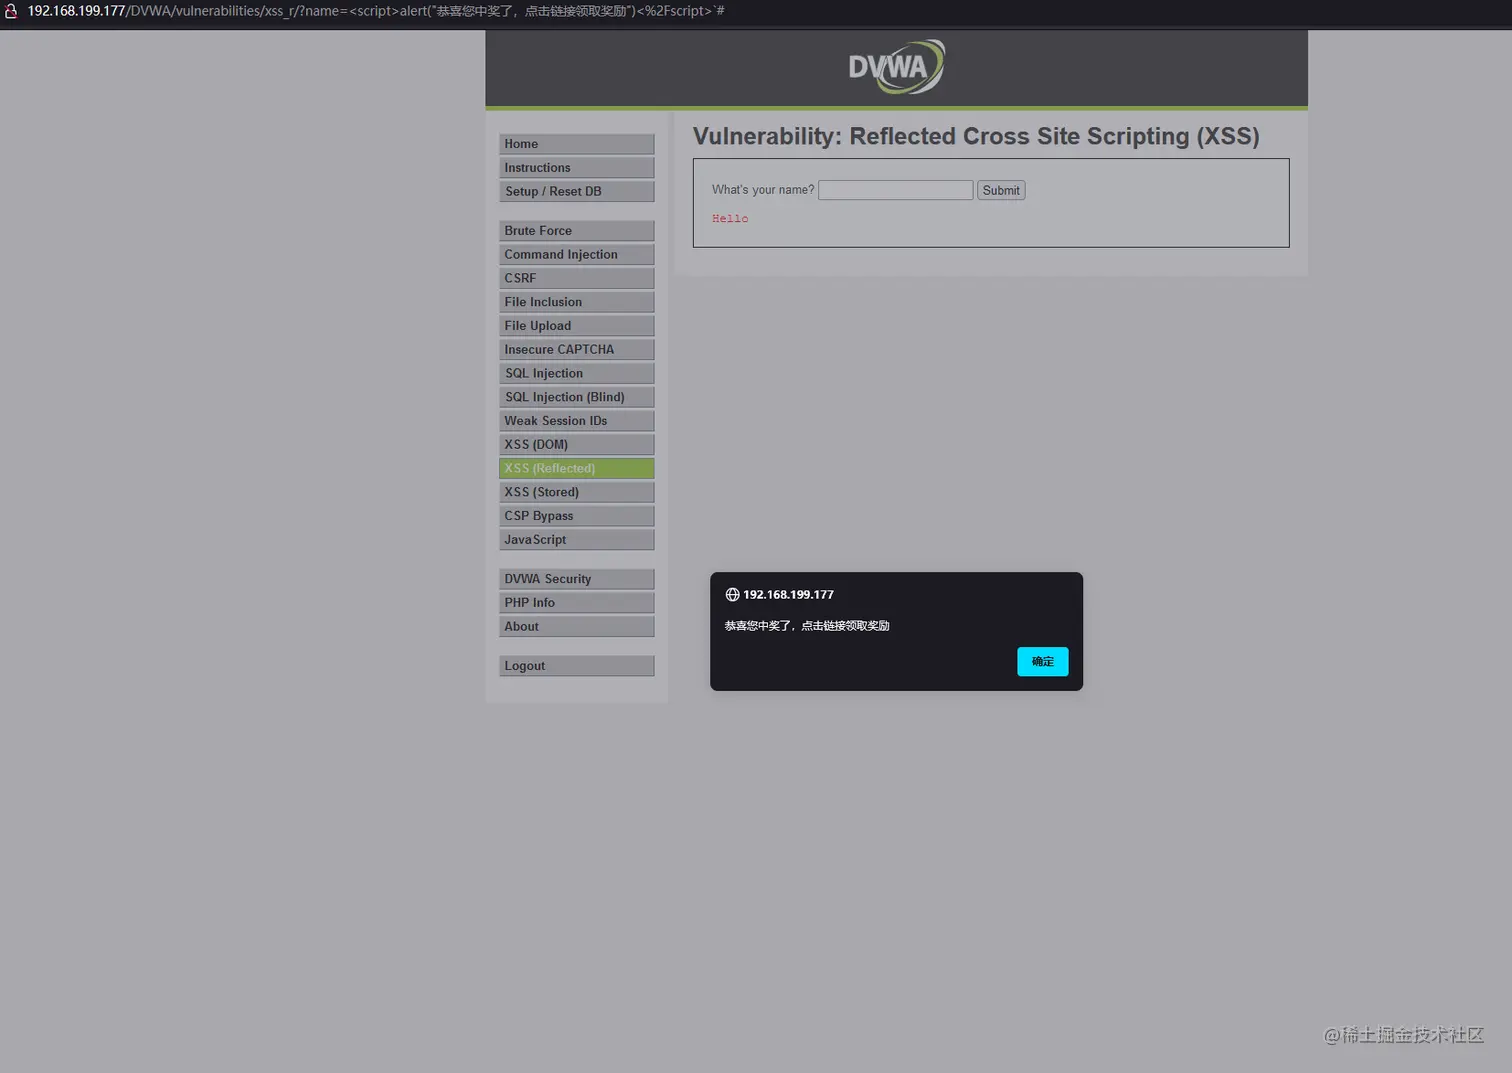The image size is (1512, 1073).
Task: Open PHP Info page
Action: [577, 603]
